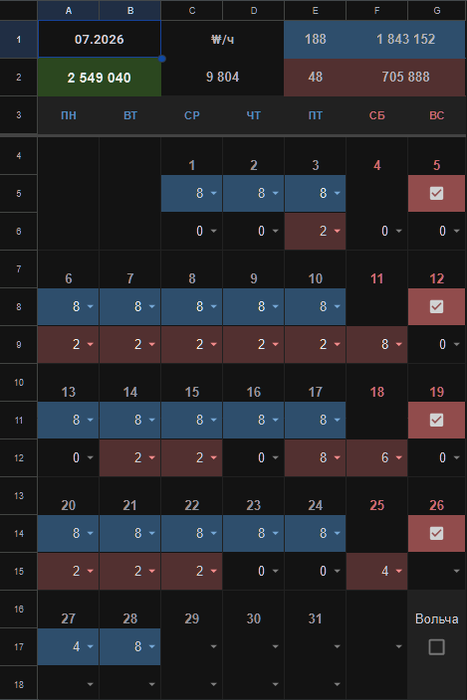Expand red overtime dropdown for Friday 3
This screenshot has height=700, width=467.
point(337,231)
